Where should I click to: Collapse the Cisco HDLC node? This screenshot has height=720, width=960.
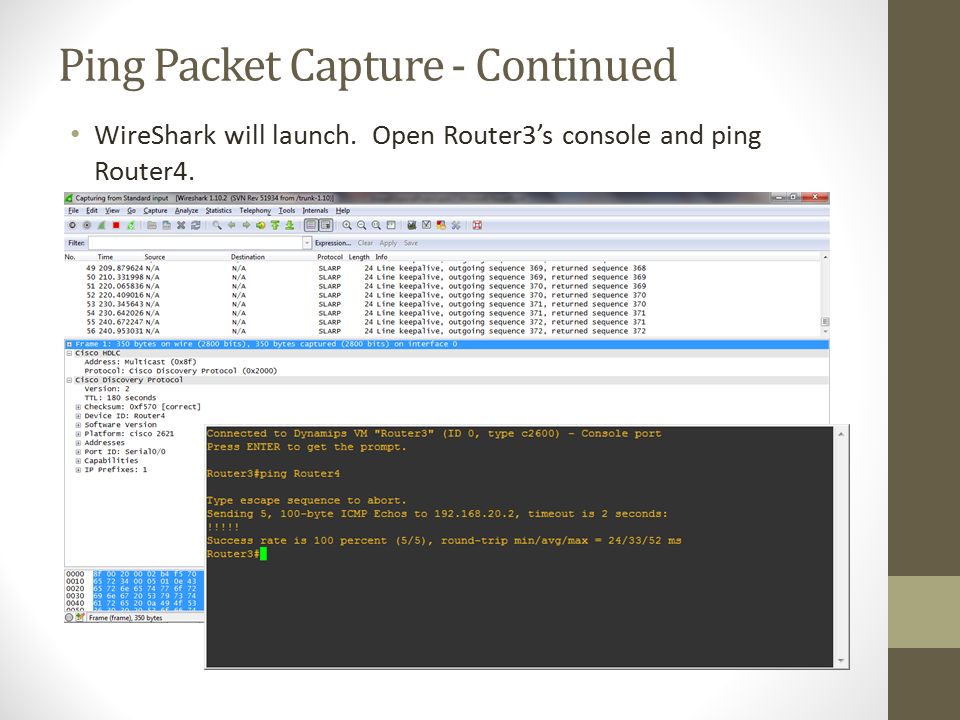click(69, 353)
